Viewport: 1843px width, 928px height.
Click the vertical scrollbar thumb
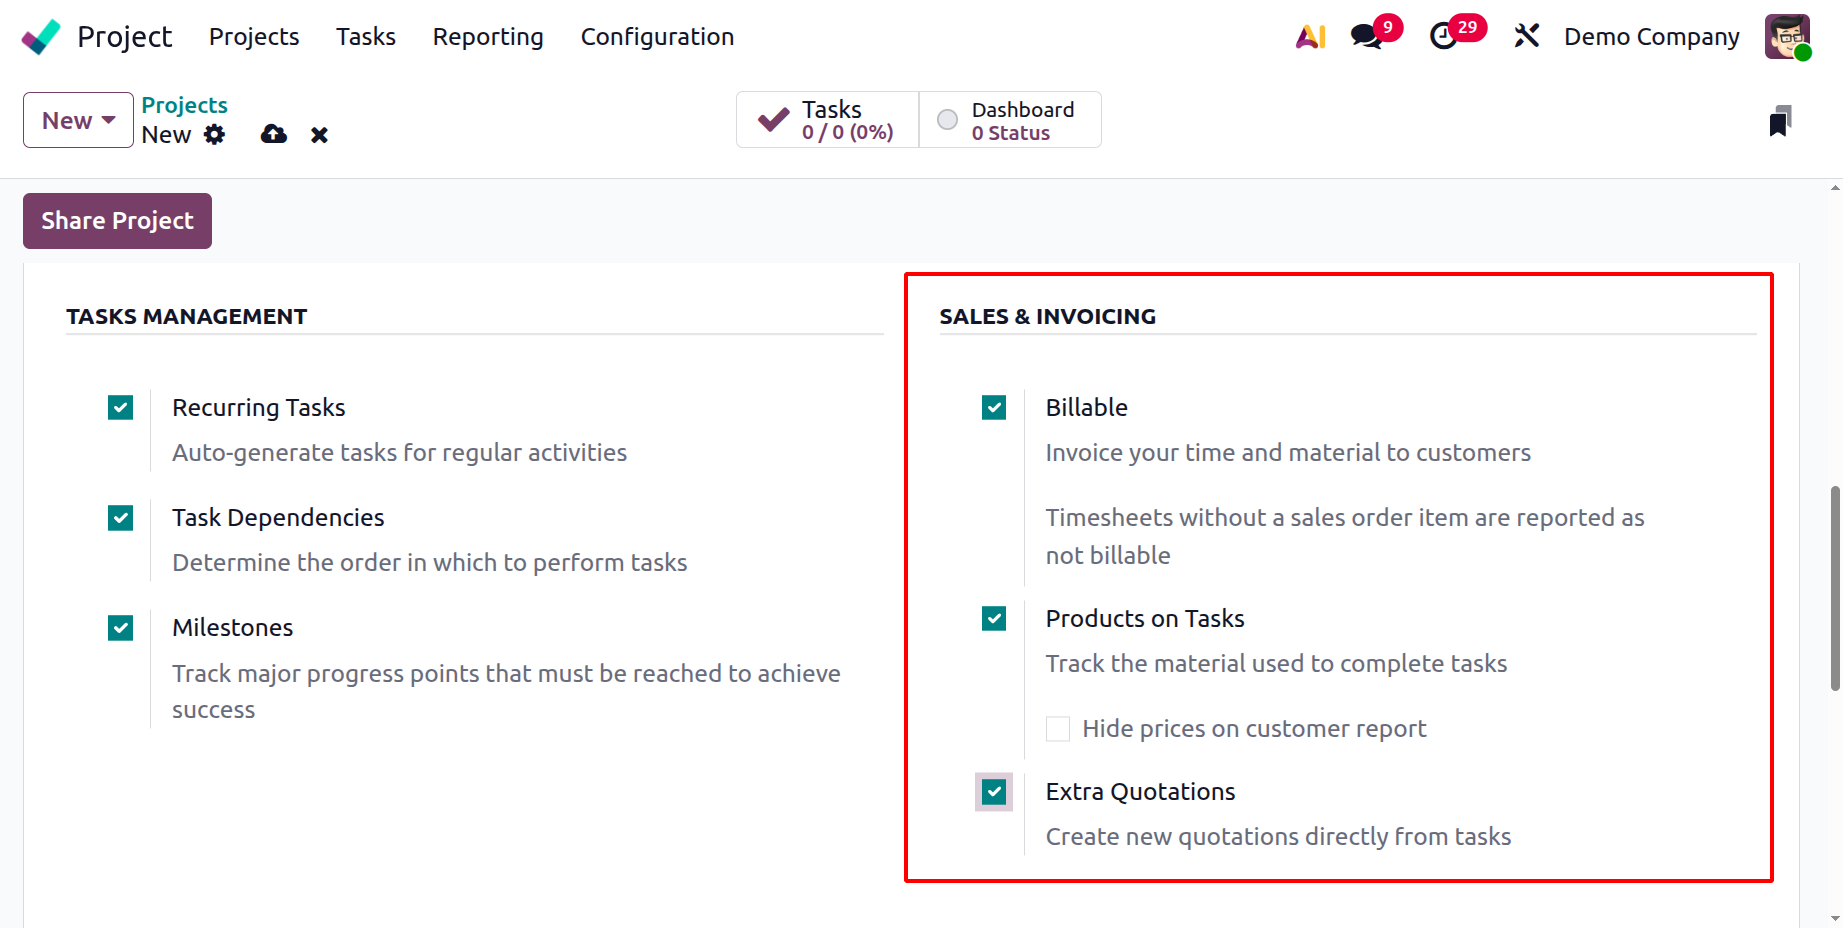tap(1835, 588)
